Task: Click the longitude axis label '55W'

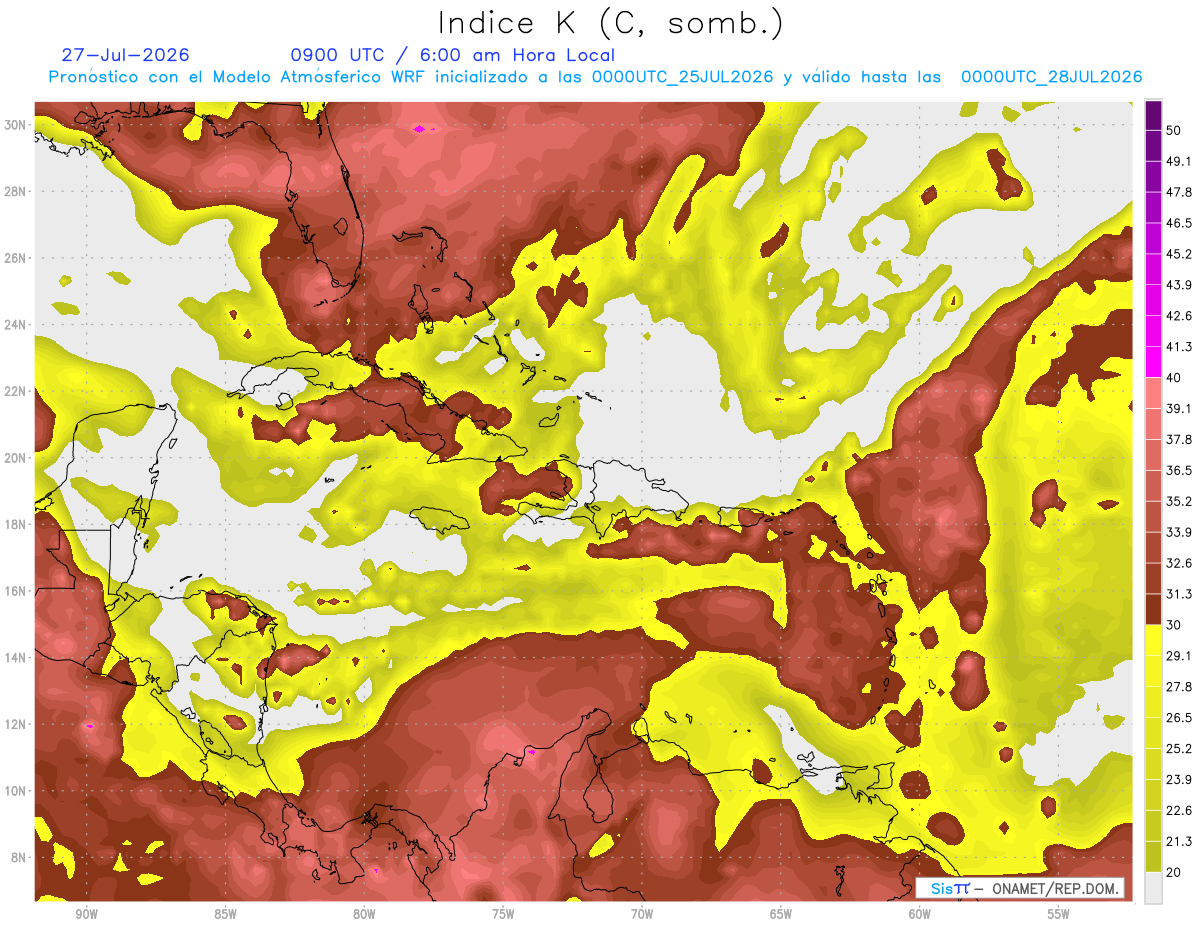Action: tap(1059, 914)
